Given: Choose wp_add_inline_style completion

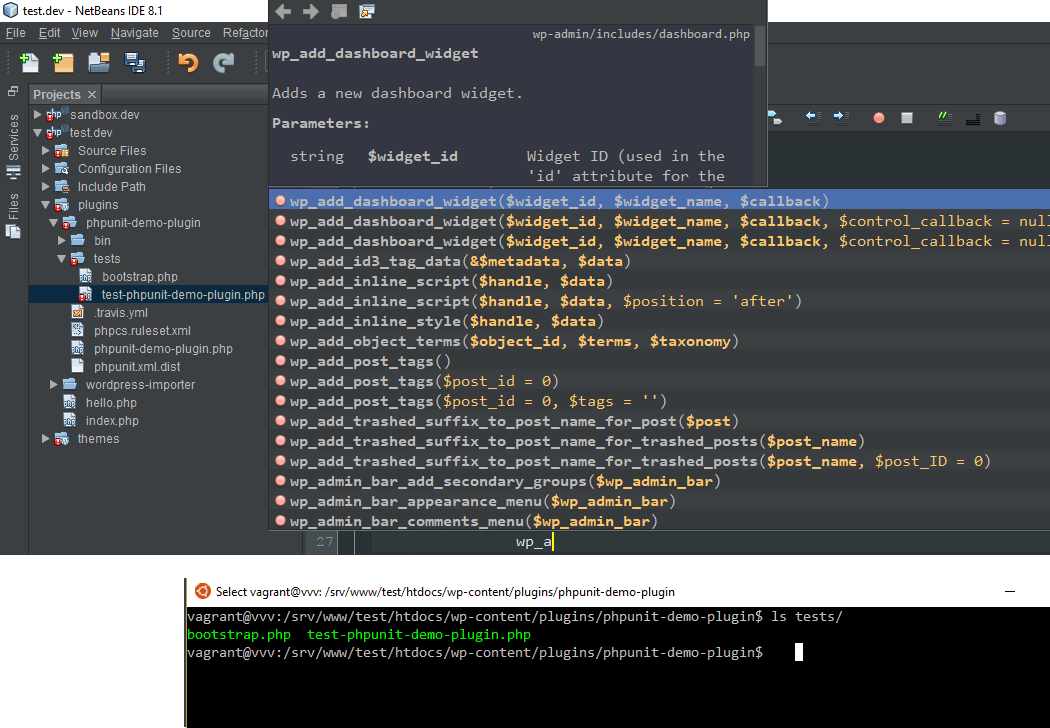Looking at the screenshot, I should (659, 321).
